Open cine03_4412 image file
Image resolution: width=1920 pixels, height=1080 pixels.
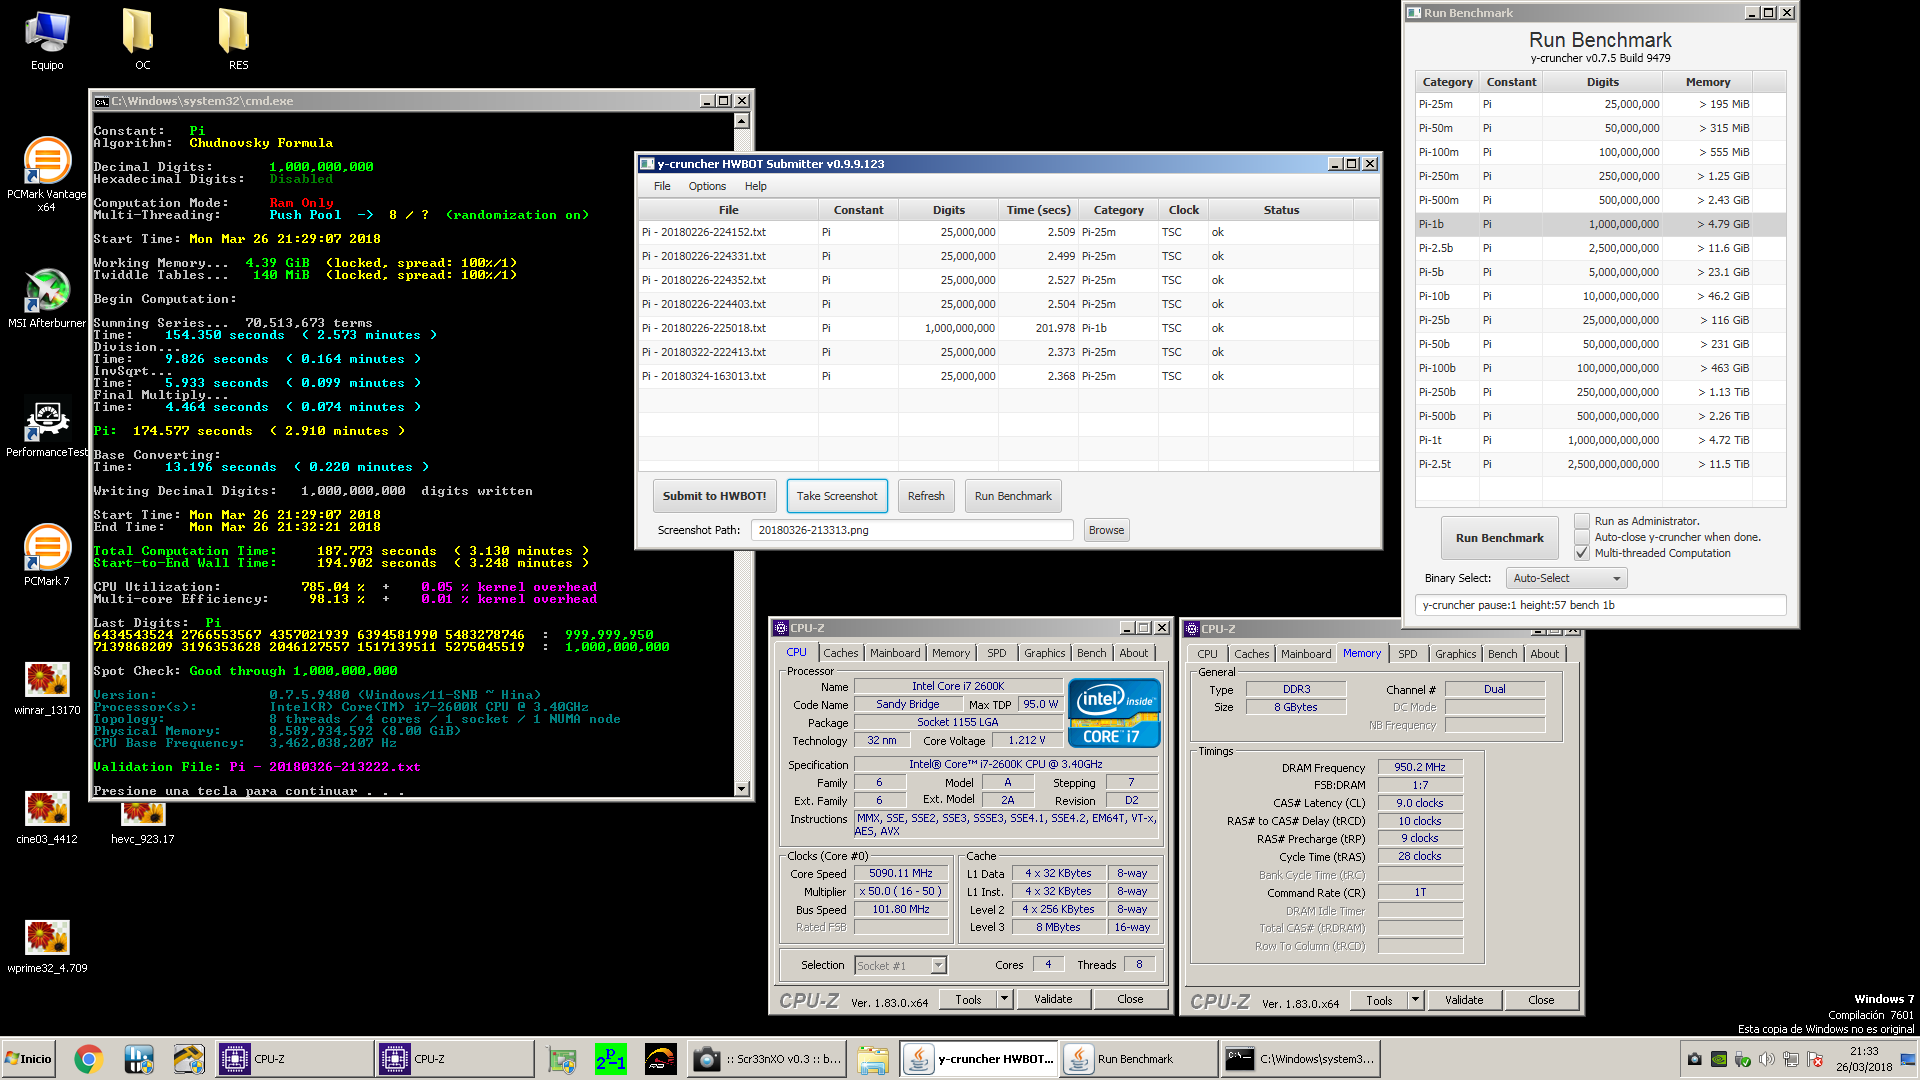click(47, 817)
